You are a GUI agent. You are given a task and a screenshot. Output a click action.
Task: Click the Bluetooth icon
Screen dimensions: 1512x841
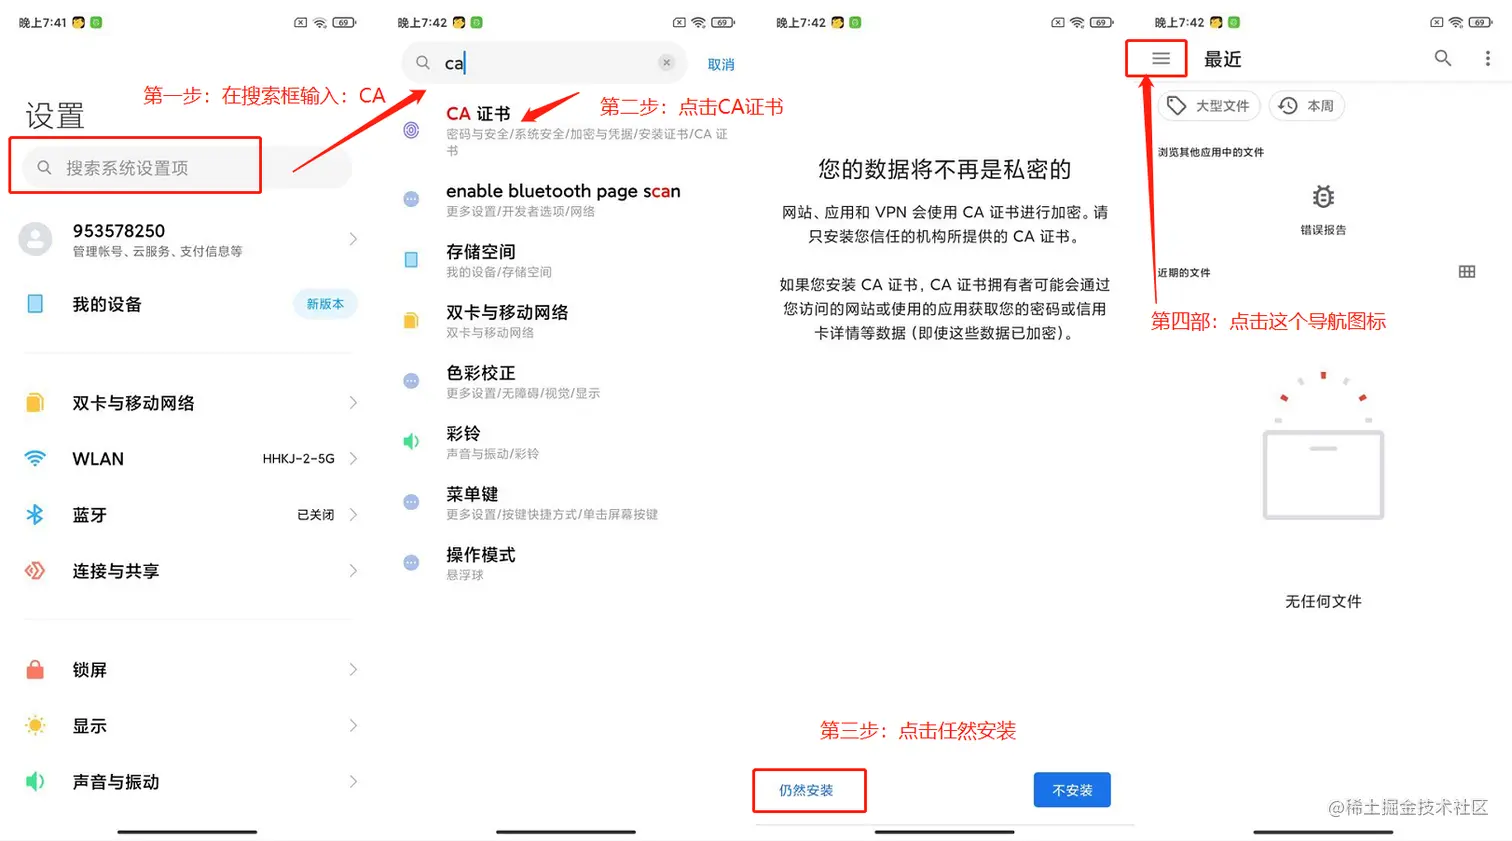click(35, 515)
